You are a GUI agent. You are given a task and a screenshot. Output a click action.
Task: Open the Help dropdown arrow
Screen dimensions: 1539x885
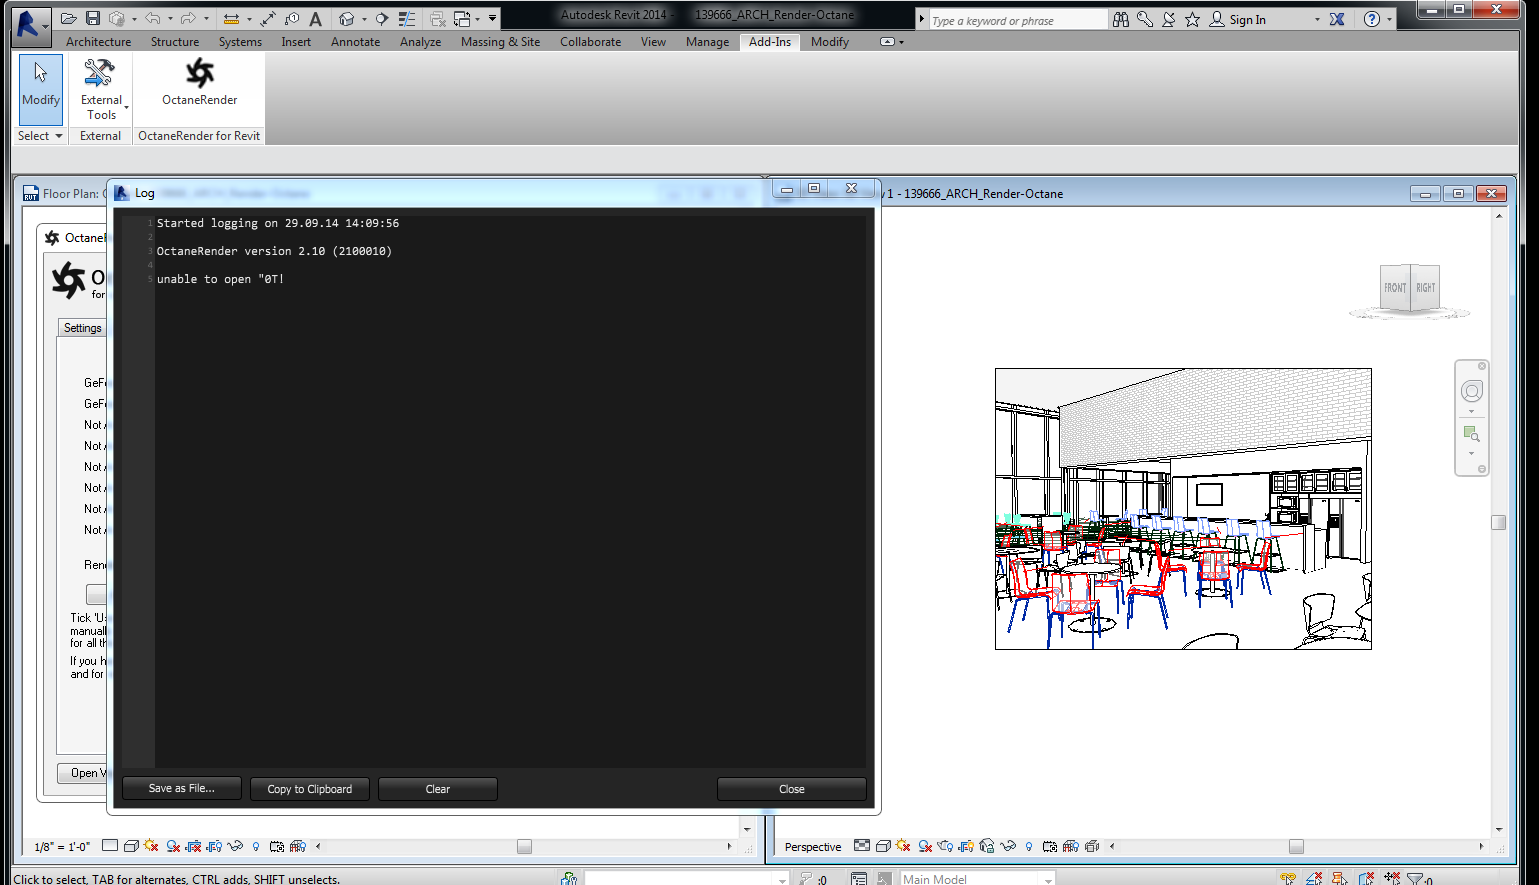tap(1389, 19)
